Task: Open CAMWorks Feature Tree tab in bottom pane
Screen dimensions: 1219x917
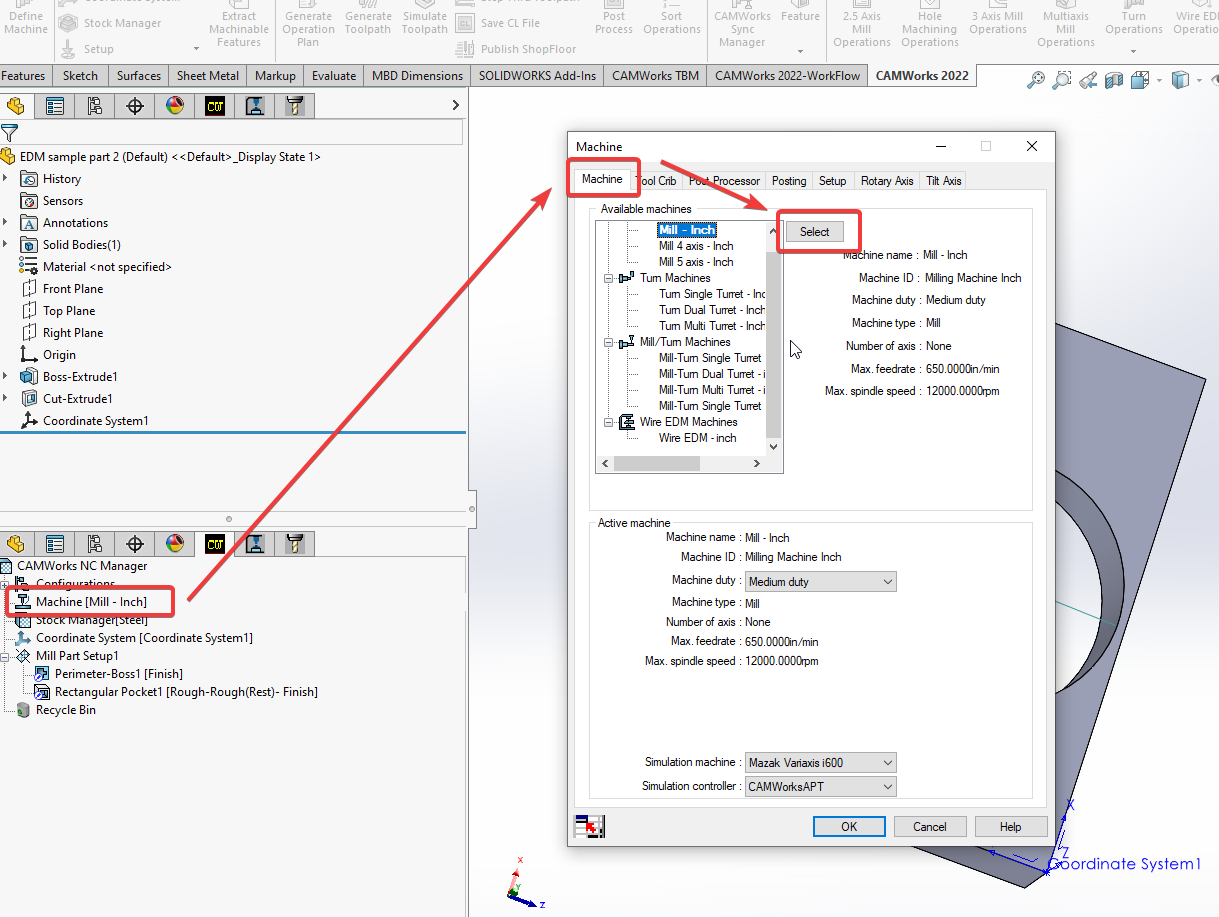Action: [215, 543]
